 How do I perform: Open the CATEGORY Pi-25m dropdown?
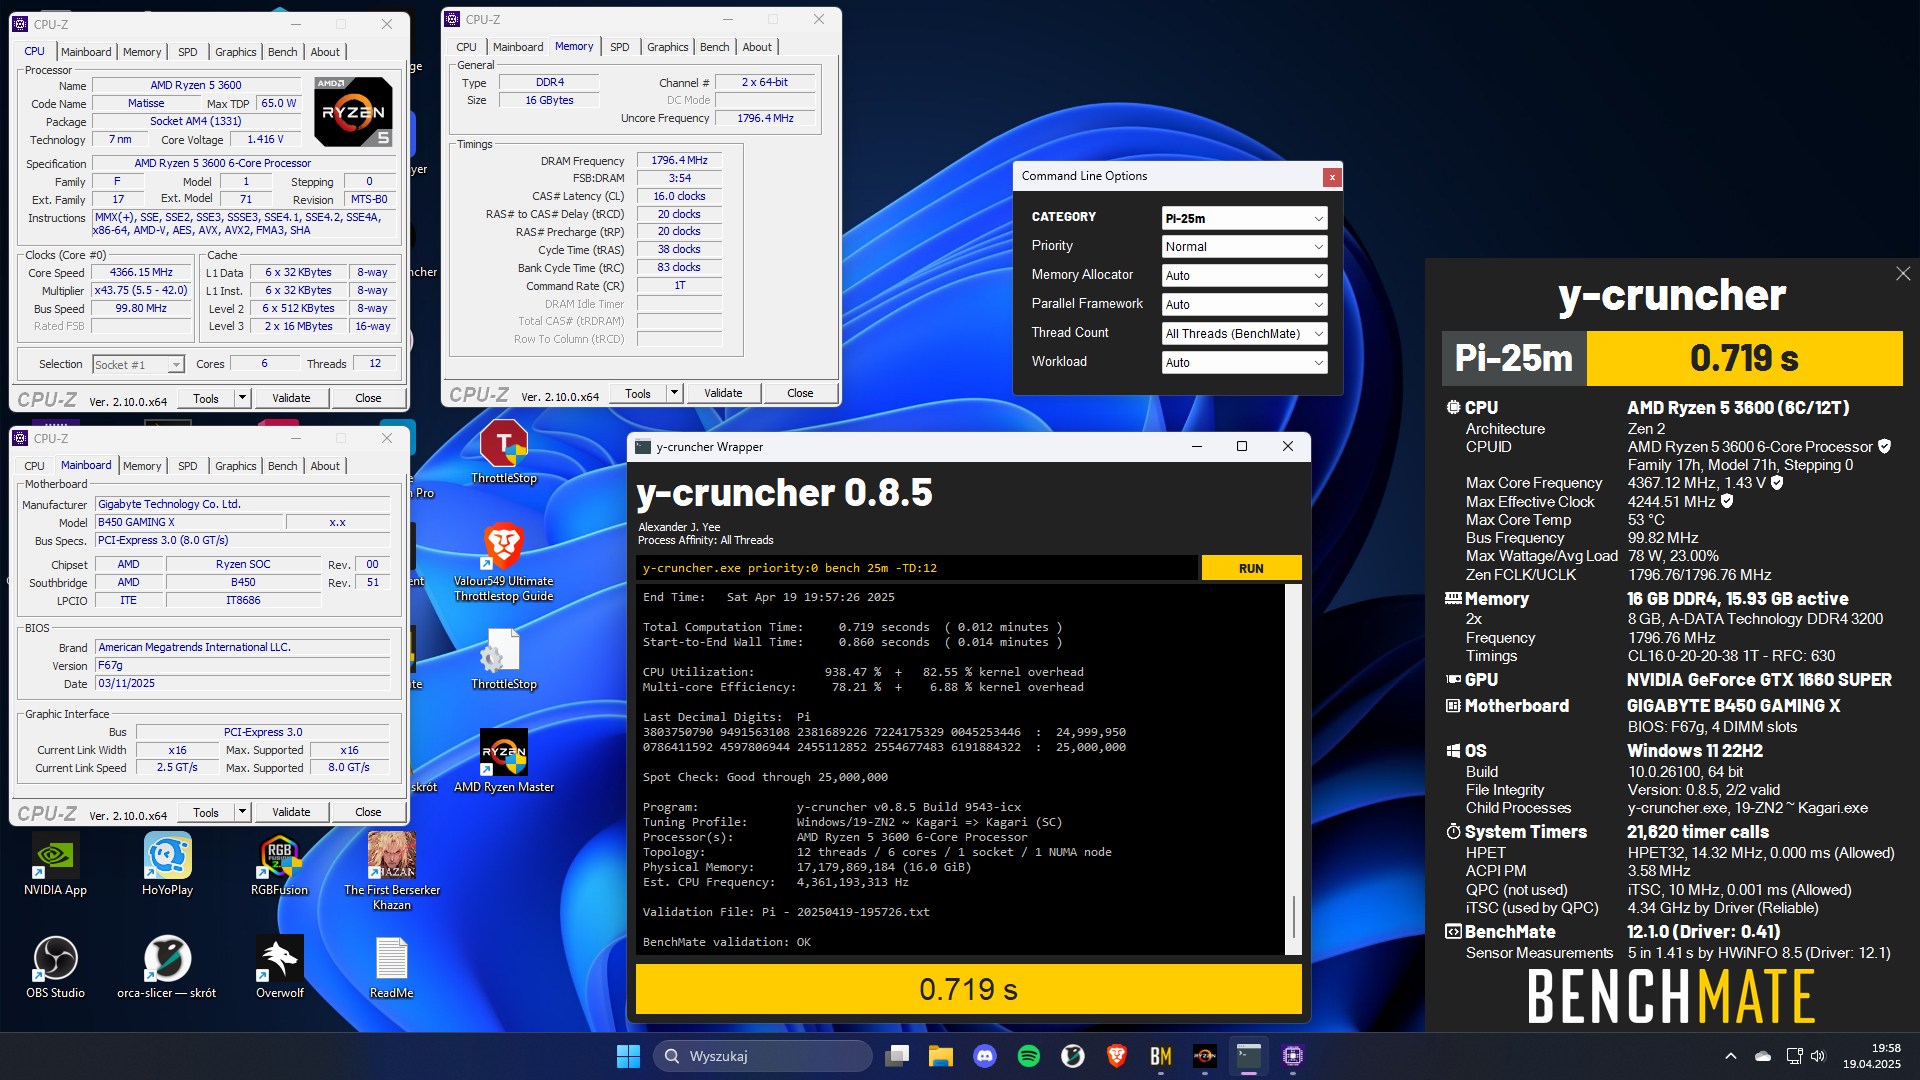(x=1245, y=218)
